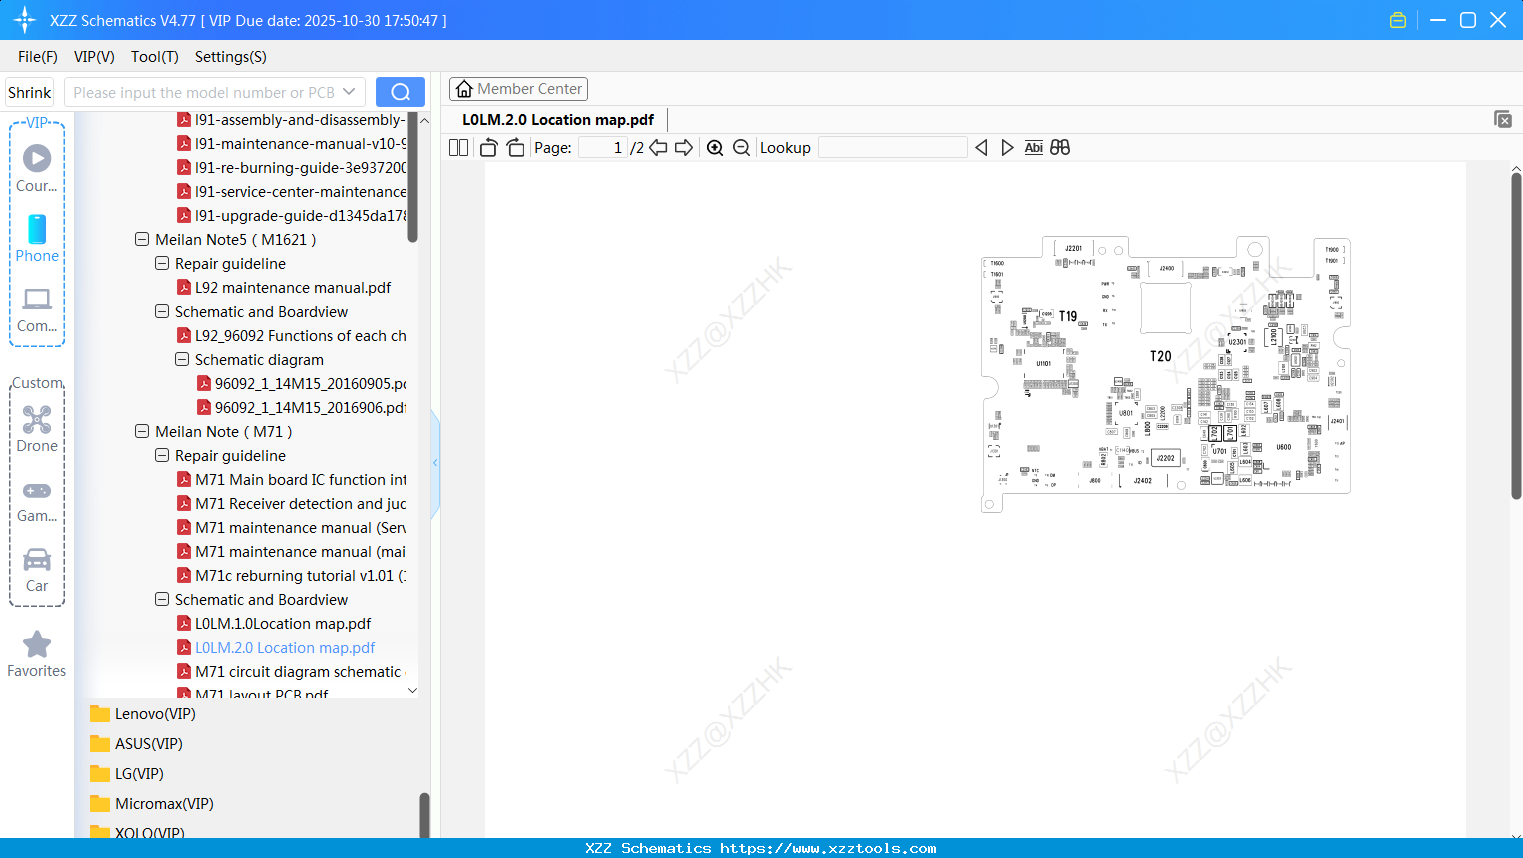The height and width of the screenshot is (858, 1523).
Task: Click the binoculars search icon on PDF toolbar
Action: point(1060,147)
